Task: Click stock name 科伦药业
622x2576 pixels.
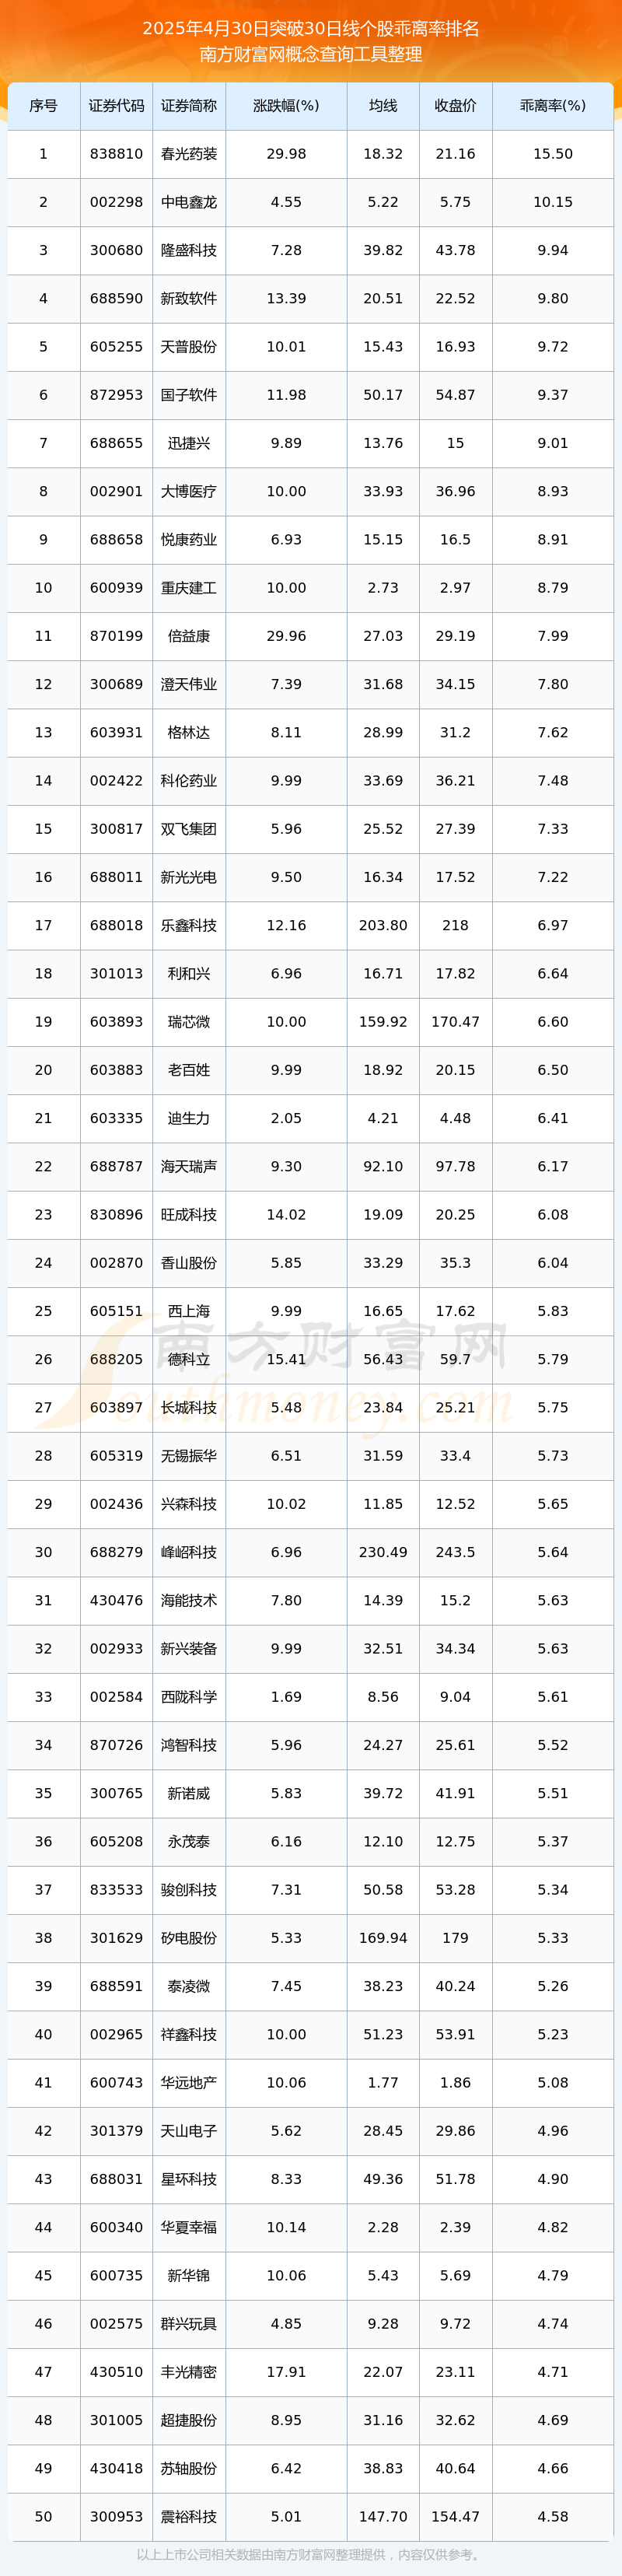Action: [189, 780]
